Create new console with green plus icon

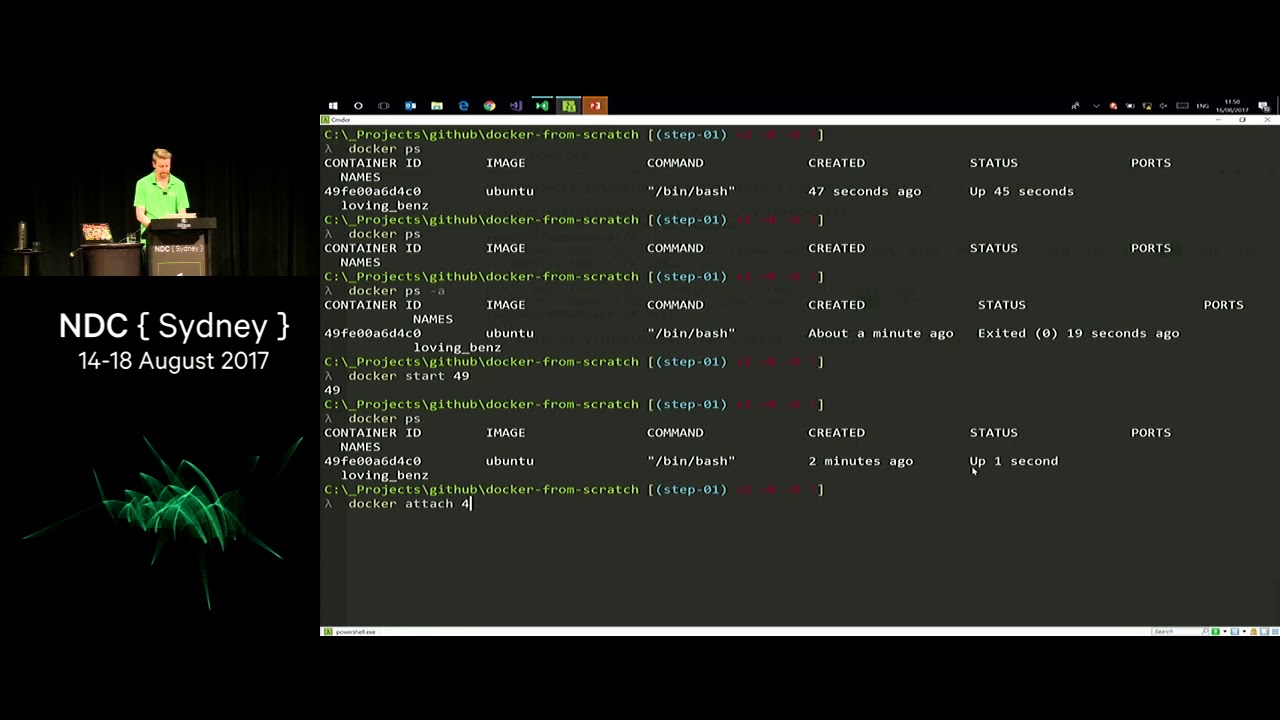click(x=1215, y=632)
